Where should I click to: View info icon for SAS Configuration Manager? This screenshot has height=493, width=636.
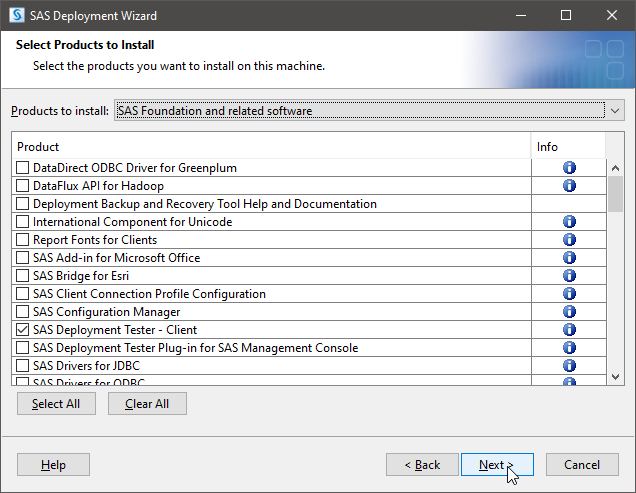pos(569,312)
